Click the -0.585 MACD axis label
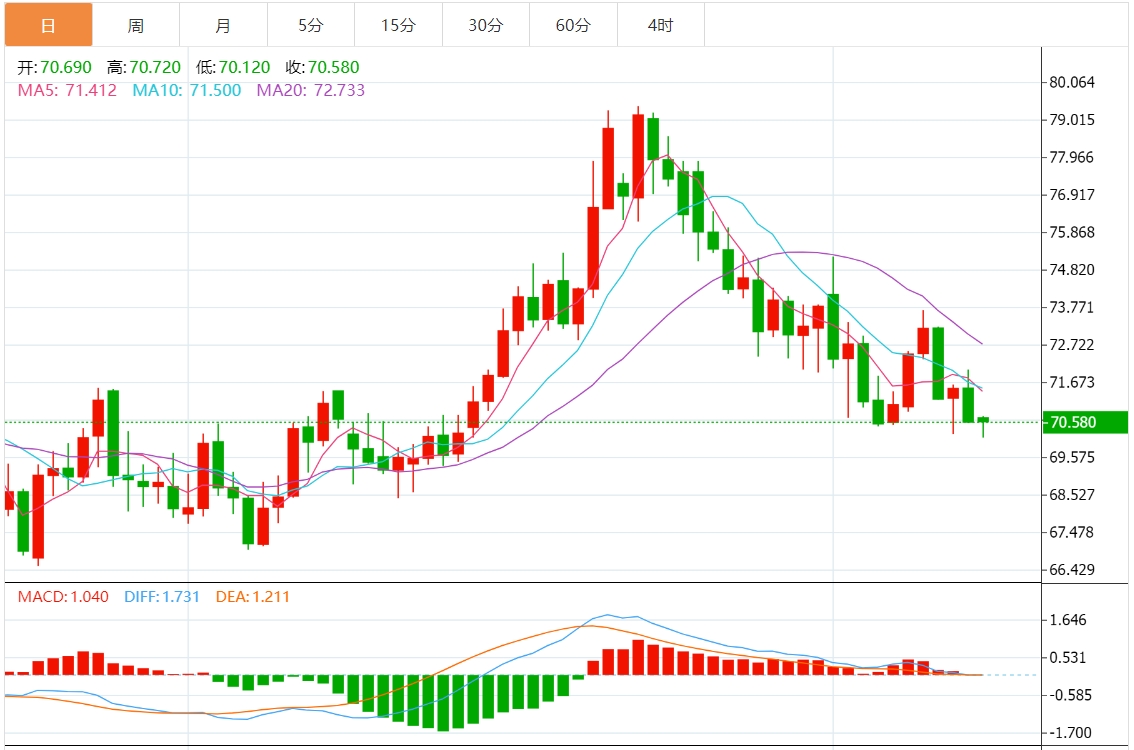Image resolution: width=1134 pixels, height=750 pixels. click(x=1070, y=695)
